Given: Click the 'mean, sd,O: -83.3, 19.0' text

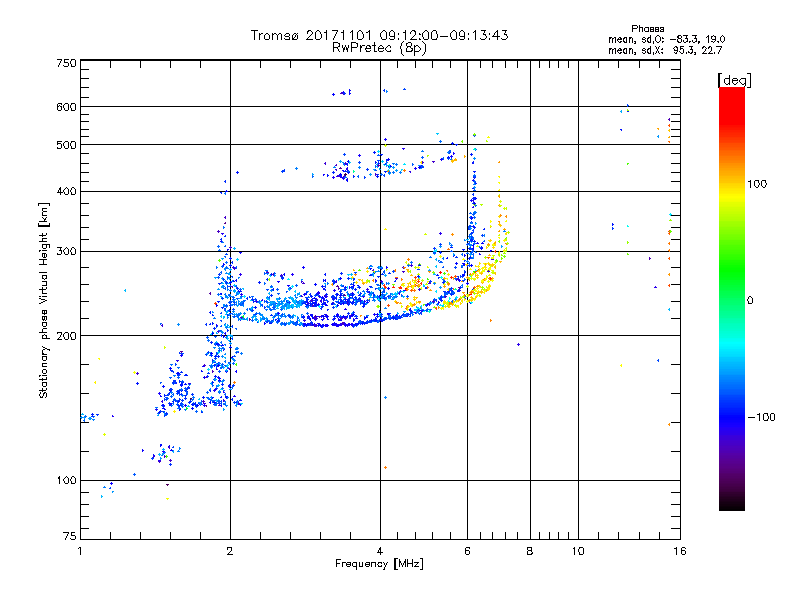Looking at the screenshot, I should (x=666, y=39).
